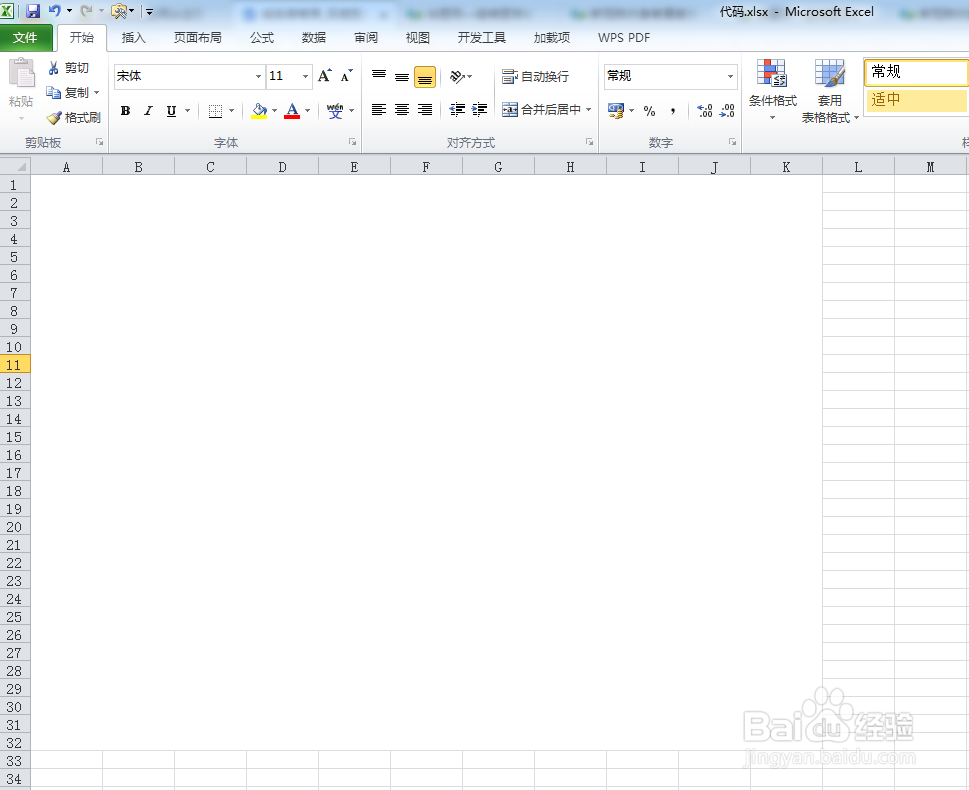Screen dimensions: 969x790
Task: Toggle Underline formatting
Action: (171, 111)
